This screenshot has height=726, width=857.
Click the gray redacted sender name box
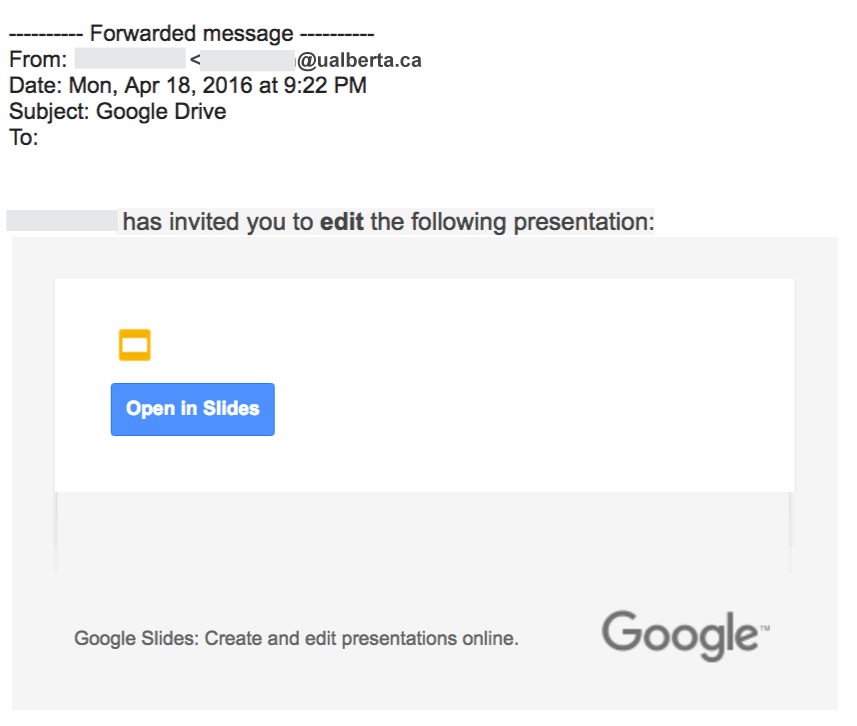point(128,57)
